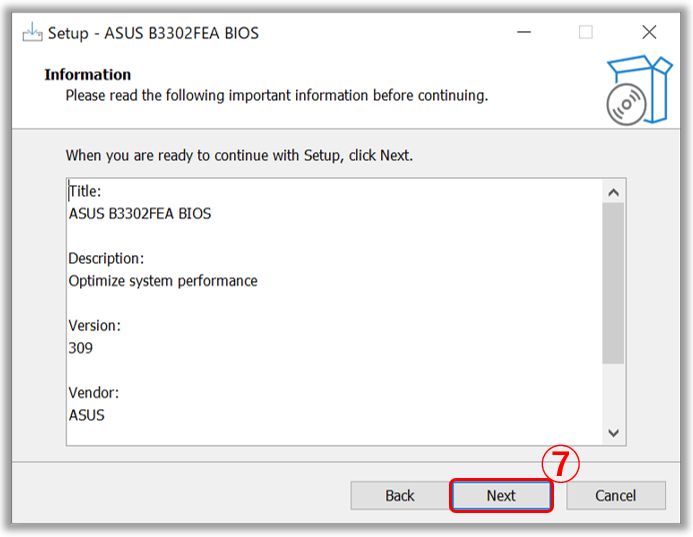The width and height of the screenshot is (693, 537).
Task: Click the Description: label in info box
Action: (106, 259)
